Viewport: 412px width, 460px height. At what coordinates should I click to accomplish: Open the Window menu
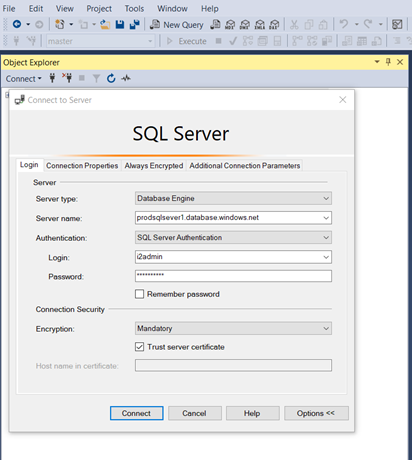172,8
